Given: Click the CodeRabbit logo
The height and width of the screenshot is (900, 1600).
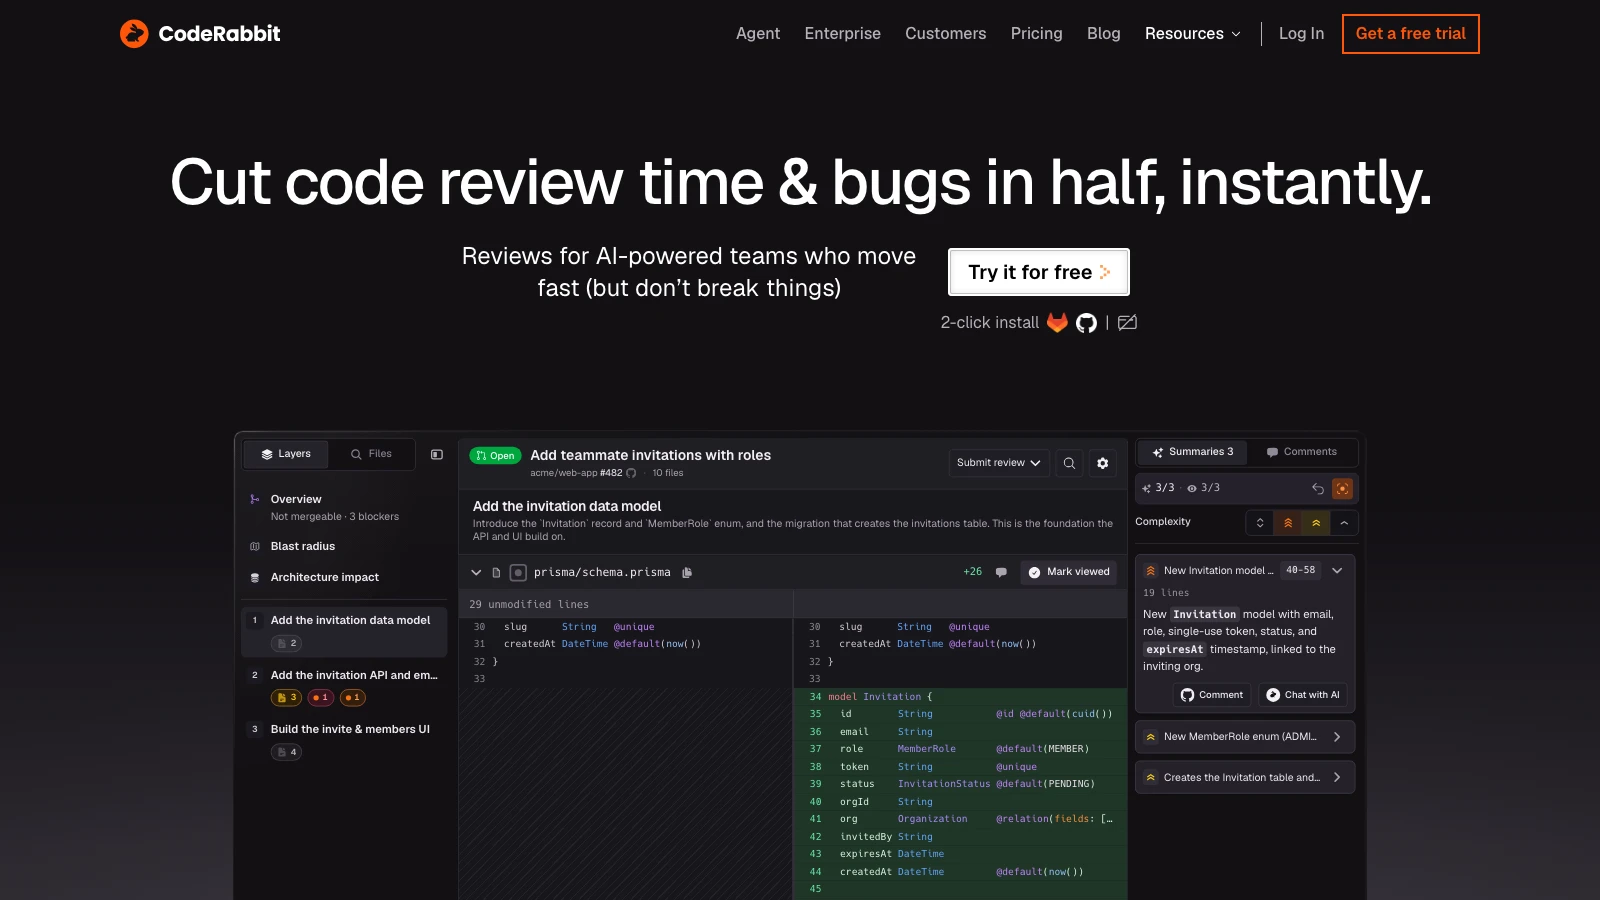Looking at the screenshot, I should [200, 34].
